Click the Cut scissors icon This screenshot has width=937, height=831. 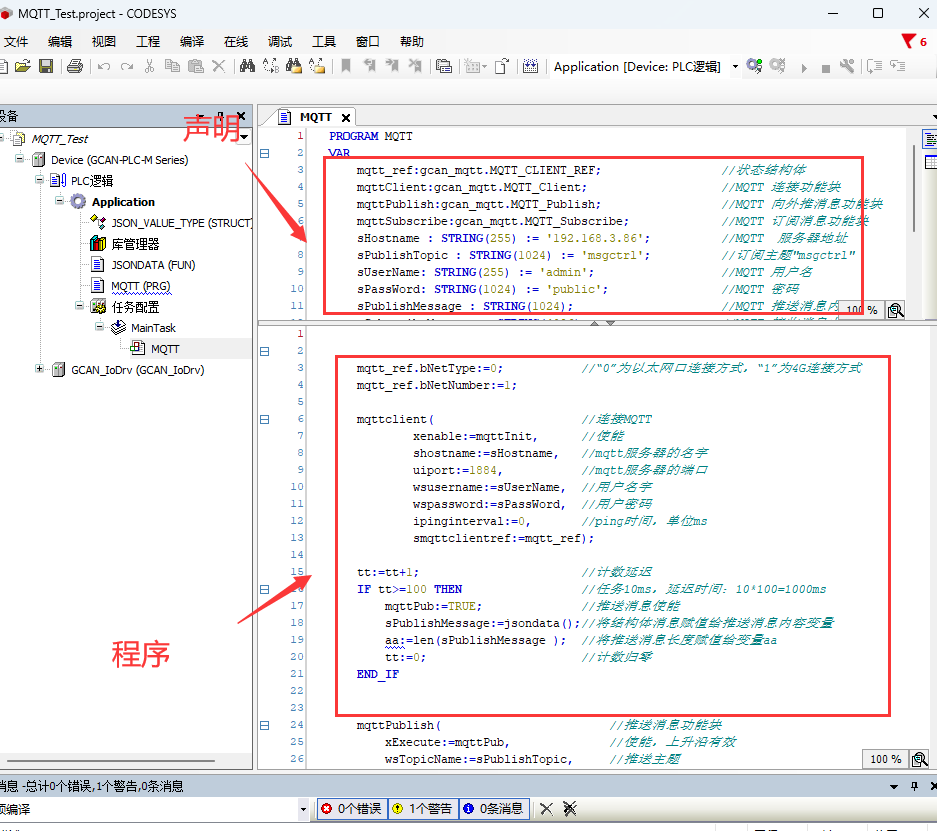point(149,67)
